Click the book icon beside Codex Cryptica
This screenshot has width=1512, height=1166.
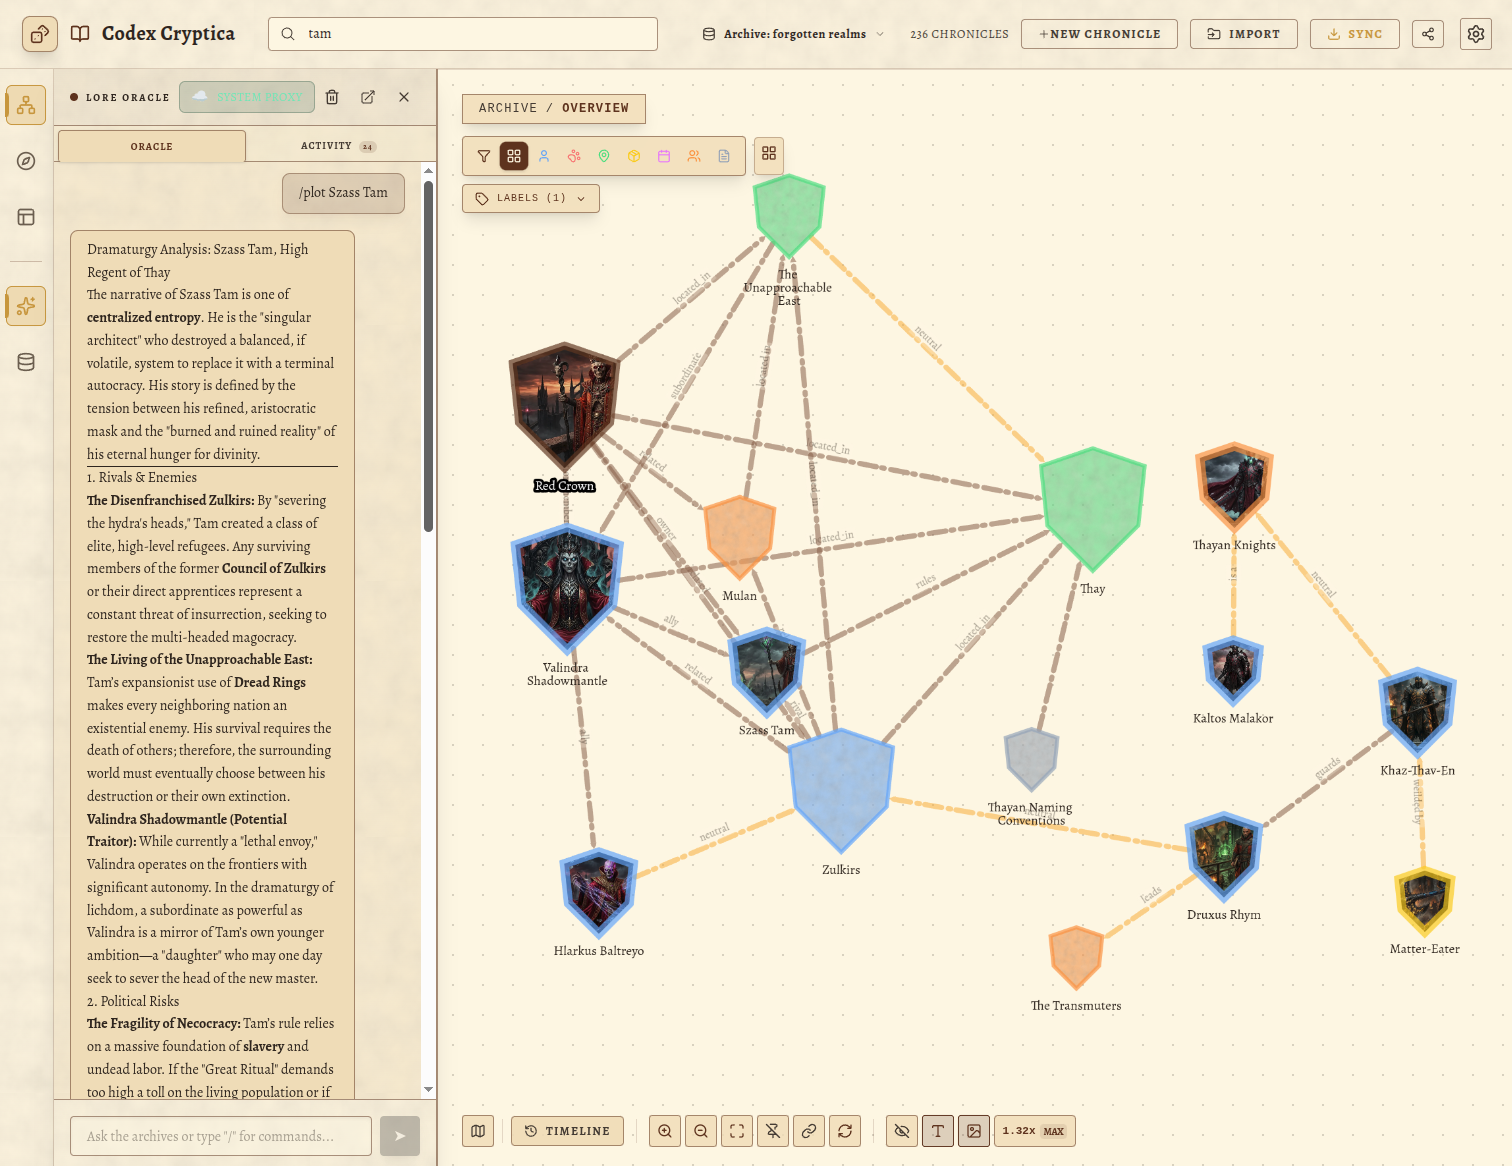[x=80, y=34]
